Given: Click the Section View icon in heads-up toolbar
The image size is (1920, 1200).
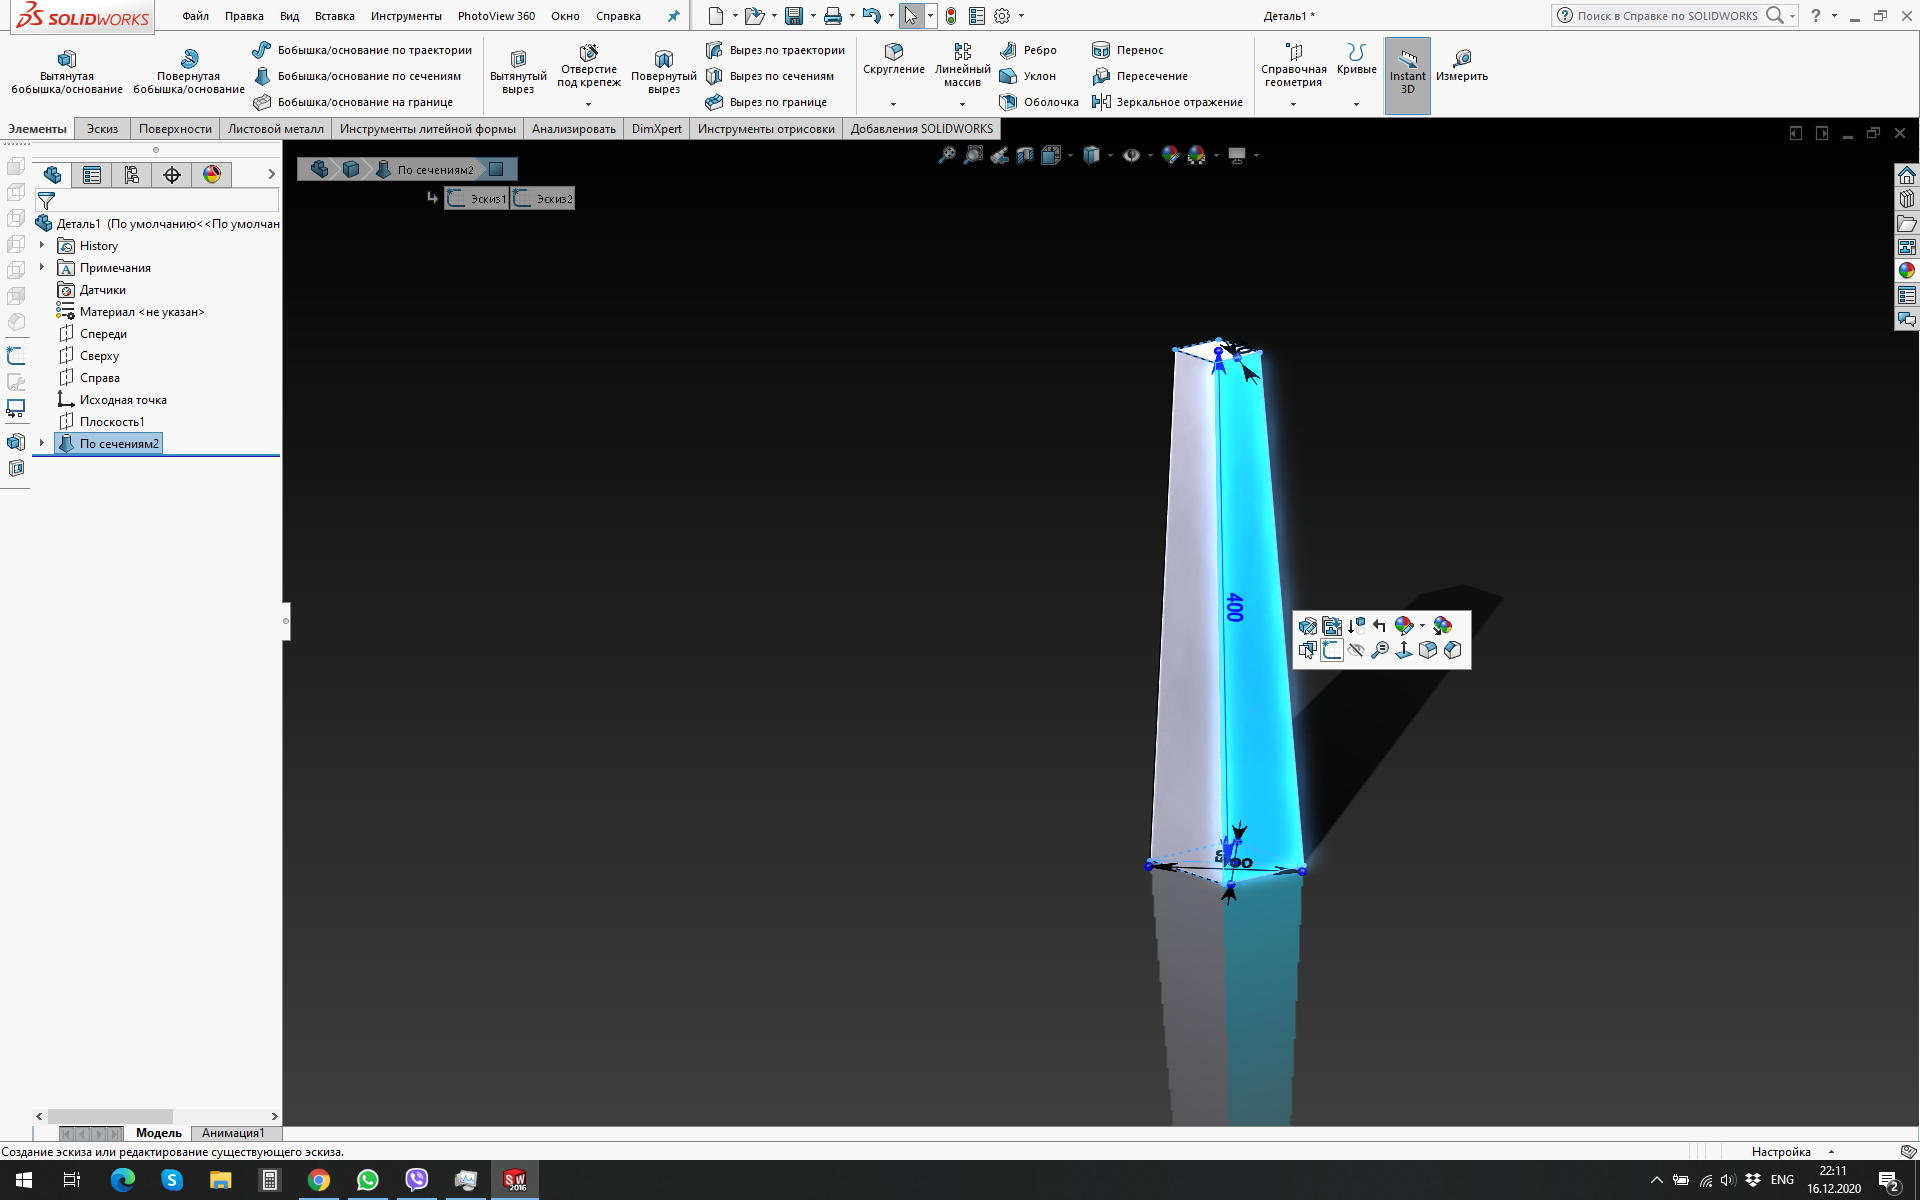Looking at the screenshot, I should click(1025, 155).
